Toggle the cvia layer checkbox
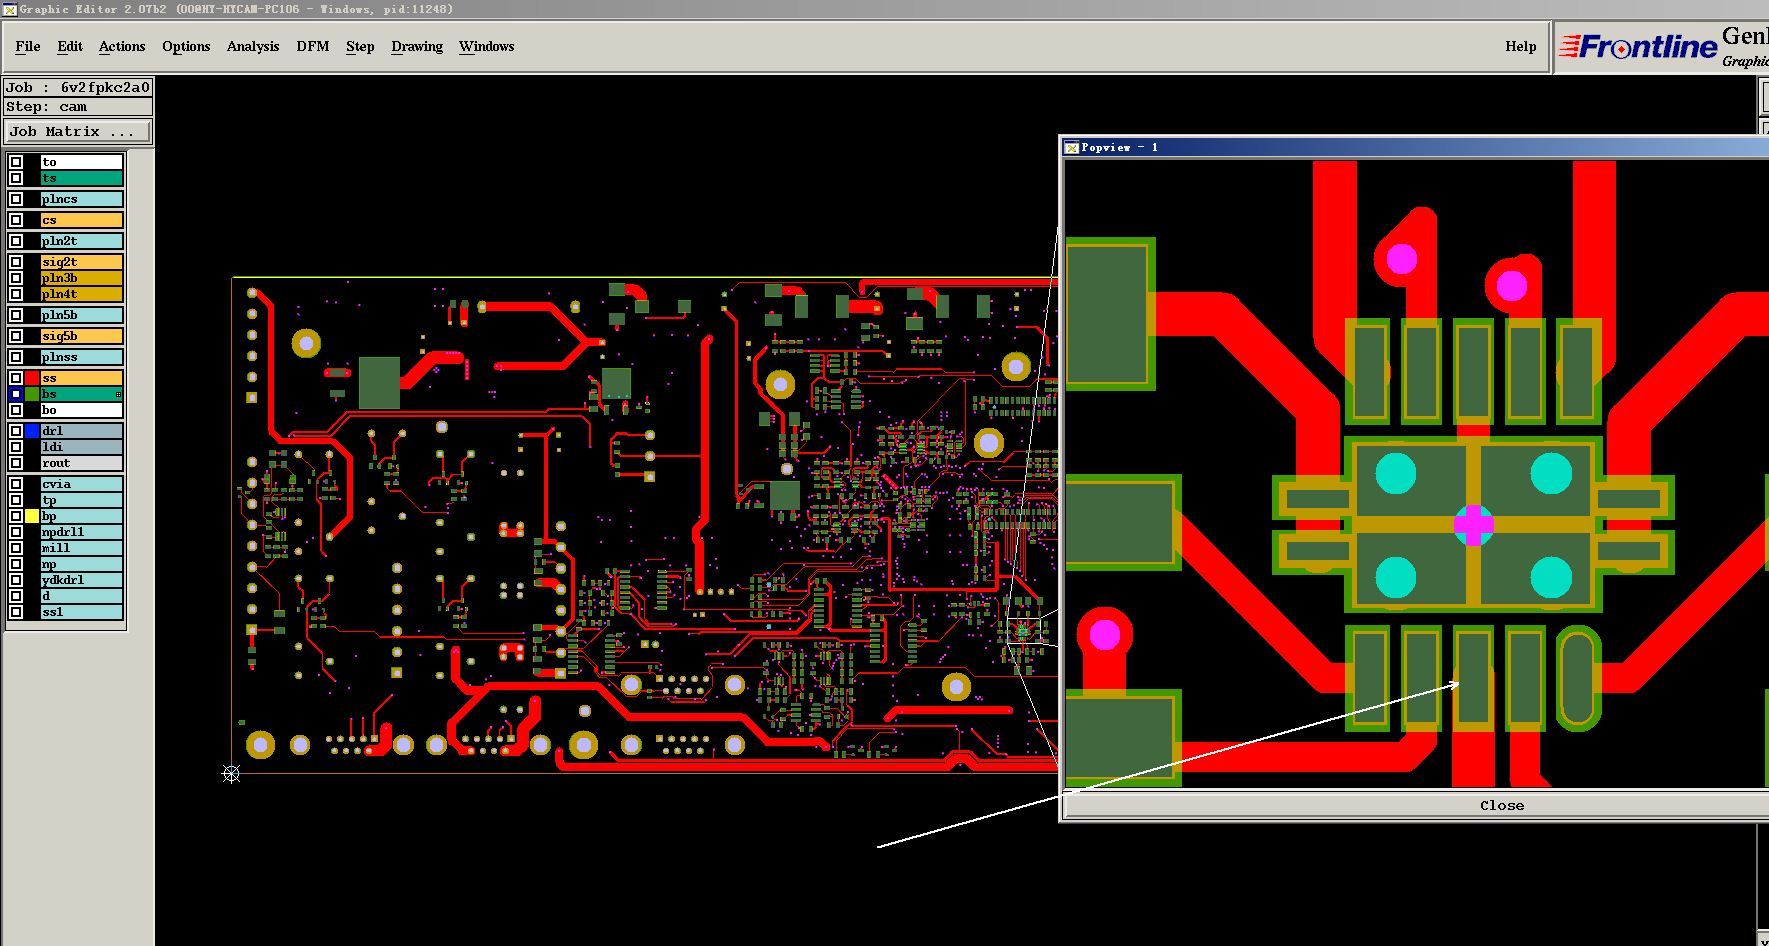Image resolution: width=1769 pixels, height=946 pixels. [16, 484]
